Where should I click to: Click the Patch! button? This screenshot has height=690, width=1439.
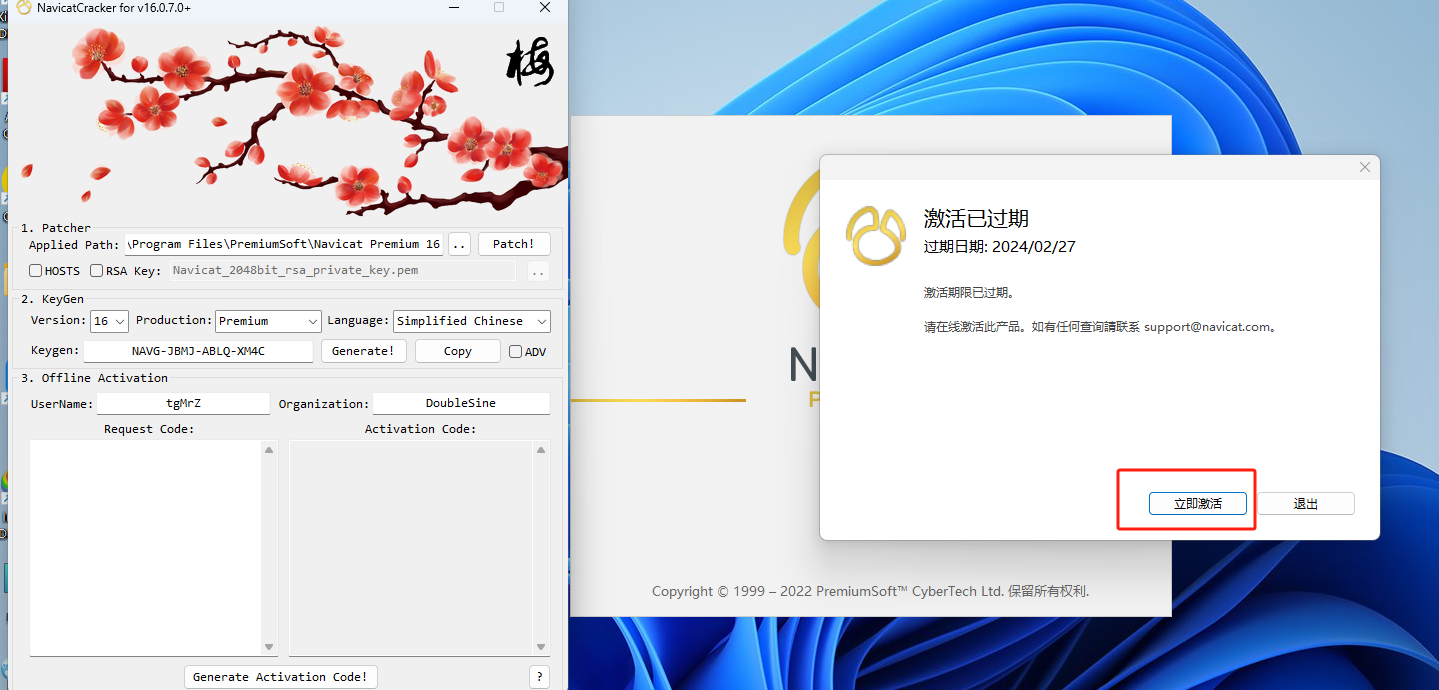click(514, 244)
